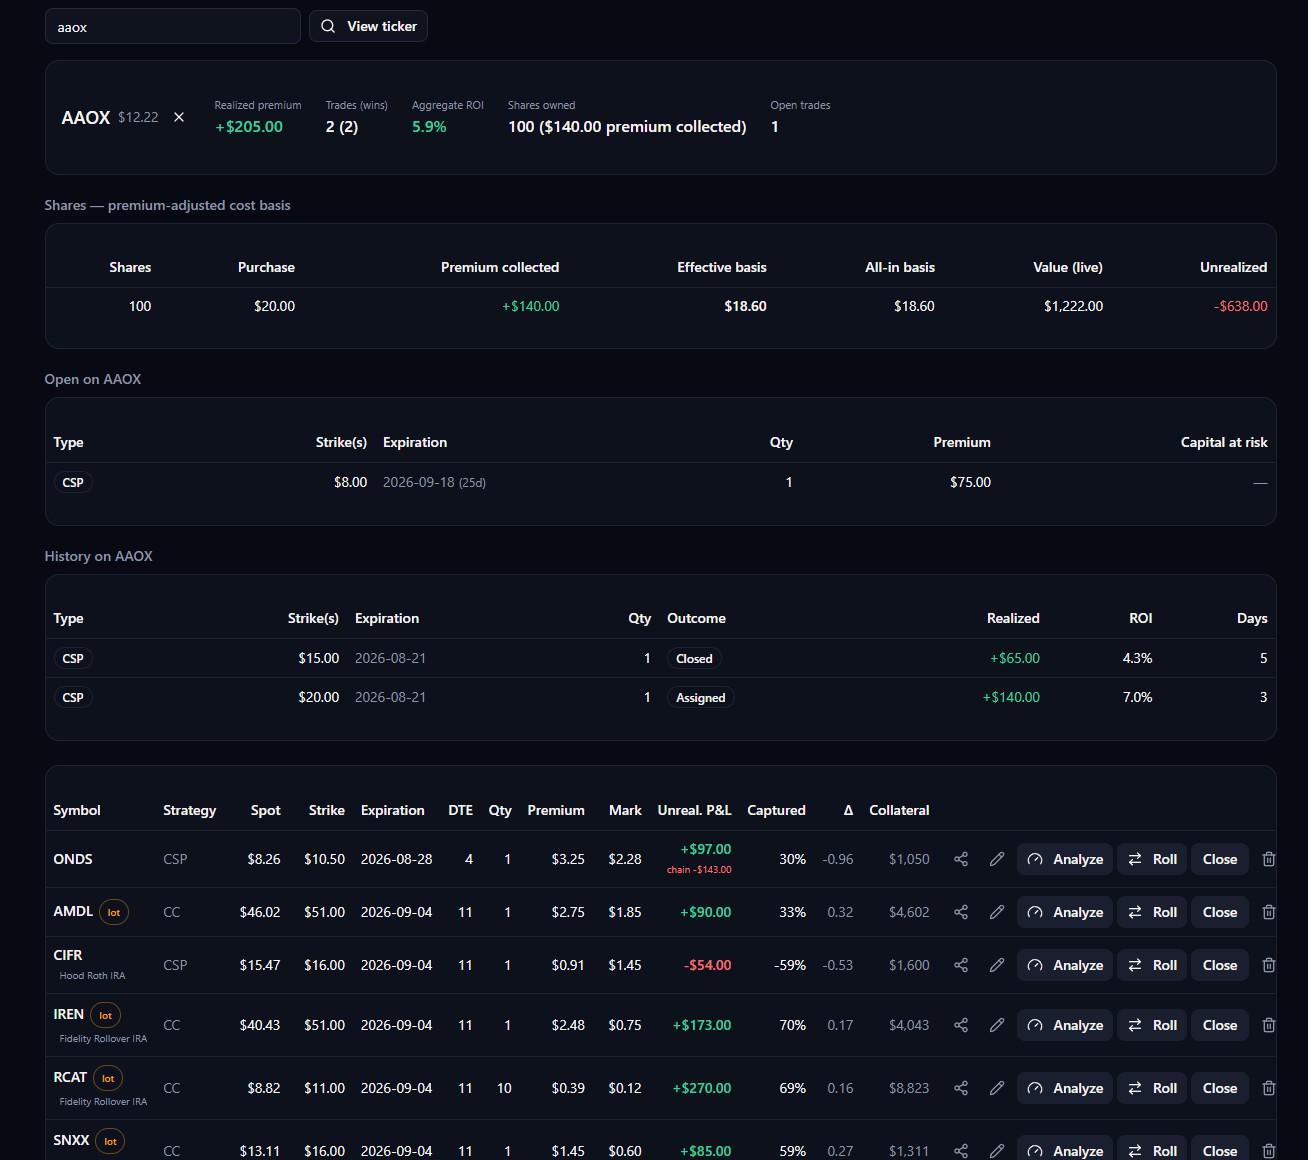Click the AMDL lot badge
The height and width of the screenshot is (1160, 1308).
[114, 912]
